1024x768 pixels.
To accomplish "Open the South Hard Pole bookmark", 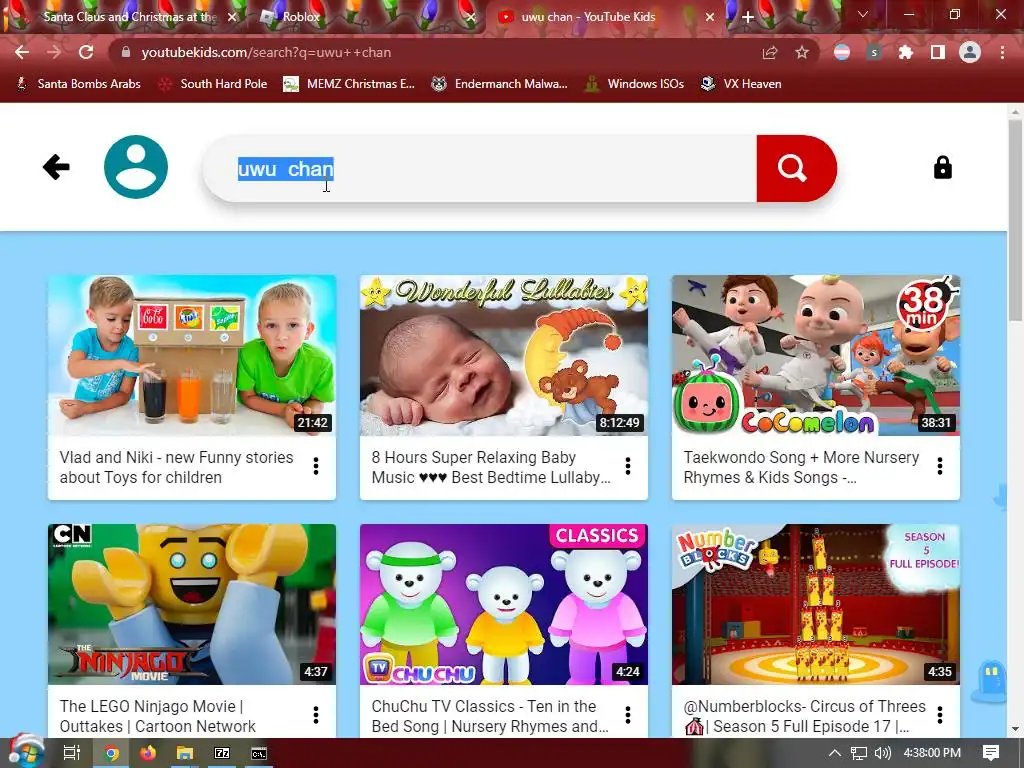I will [213, 84].
